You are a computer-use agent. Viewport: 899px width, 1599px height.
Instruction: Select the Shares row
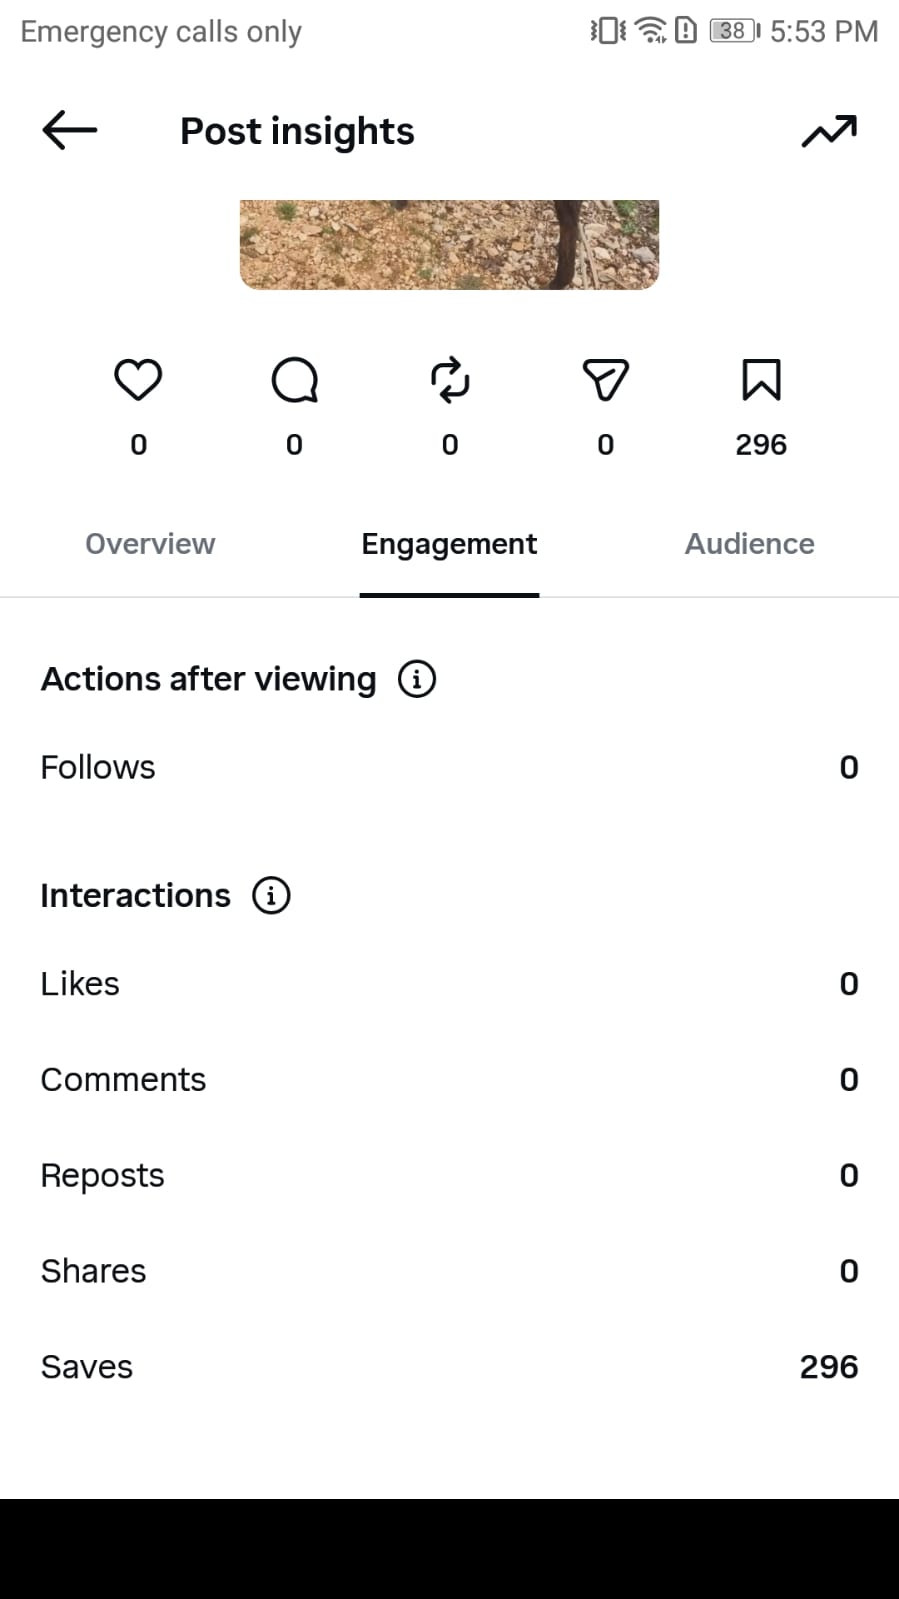pos(449,1271)
